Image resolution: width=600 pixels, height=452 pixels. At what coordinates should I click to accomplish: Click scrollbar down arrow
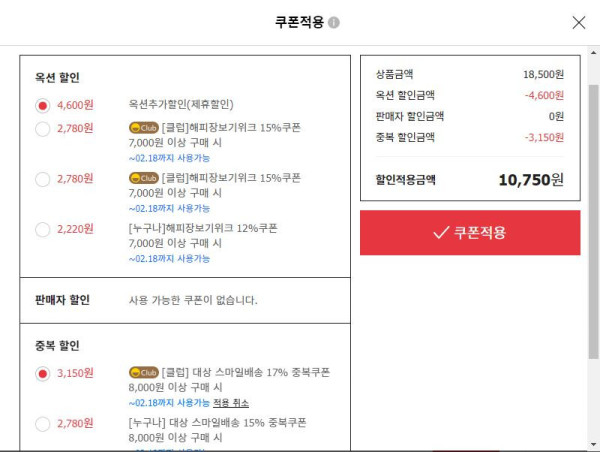pyautogui.click(x=593, y=444)
